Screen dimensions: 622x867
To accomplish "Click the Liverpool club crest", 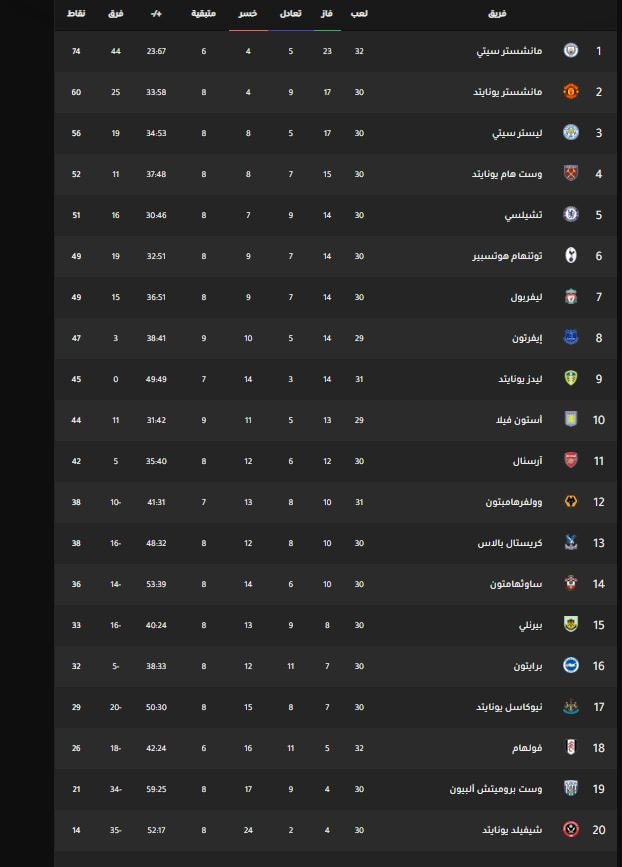I will tap(571, 297).
